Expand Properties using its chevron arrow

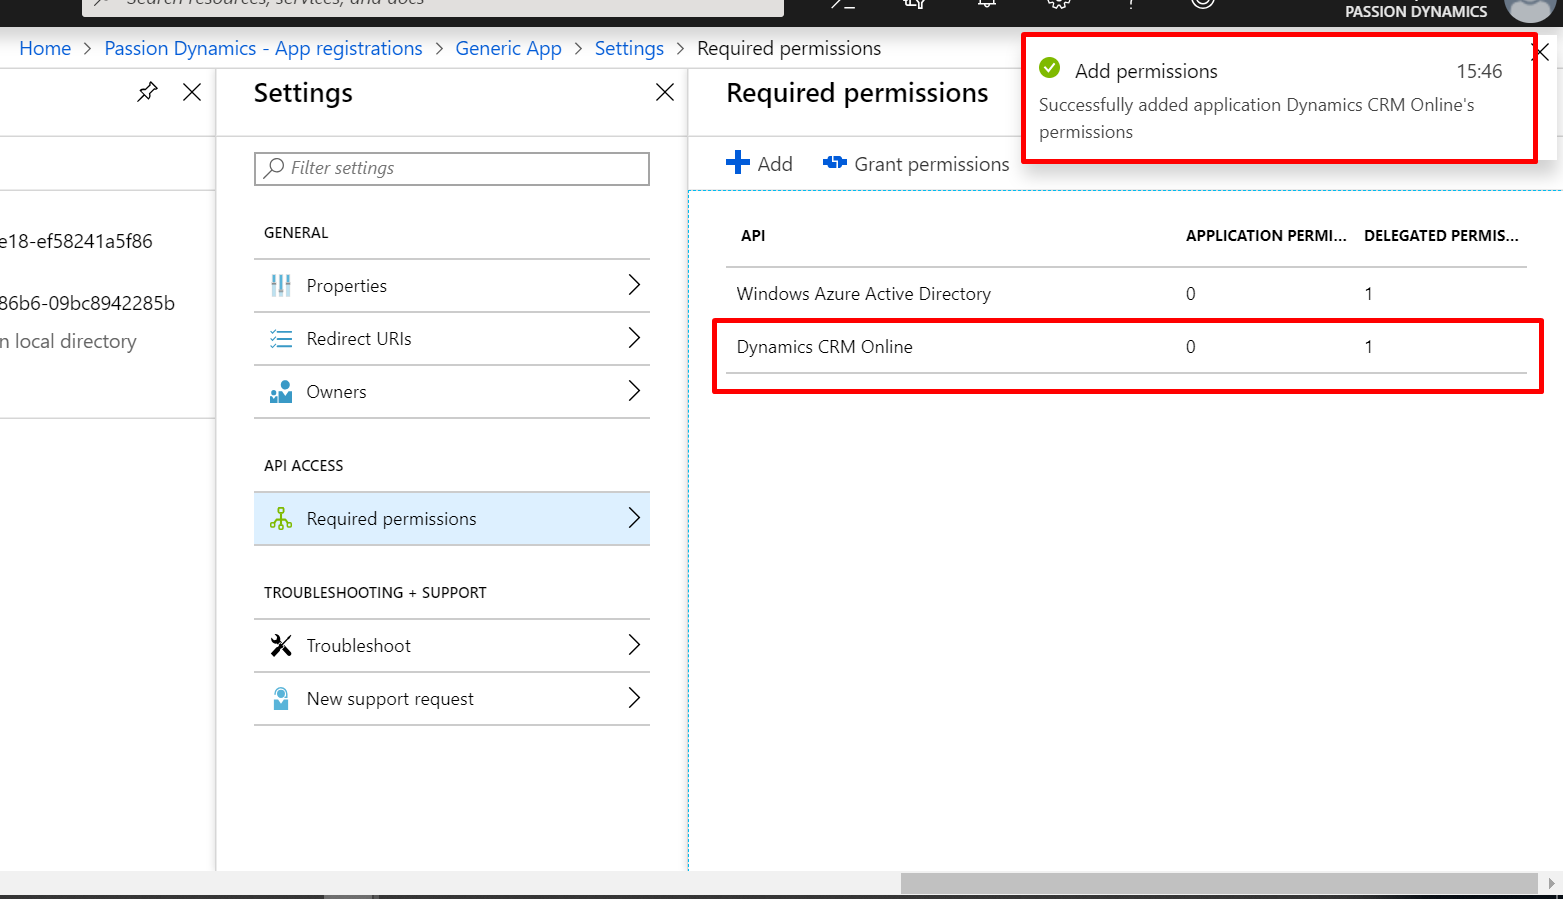pyautogui.click(x=634, y=285)
